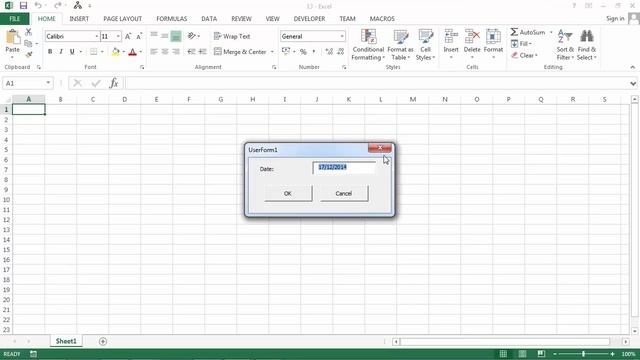Toggle Bold formatting

[50, 51]
